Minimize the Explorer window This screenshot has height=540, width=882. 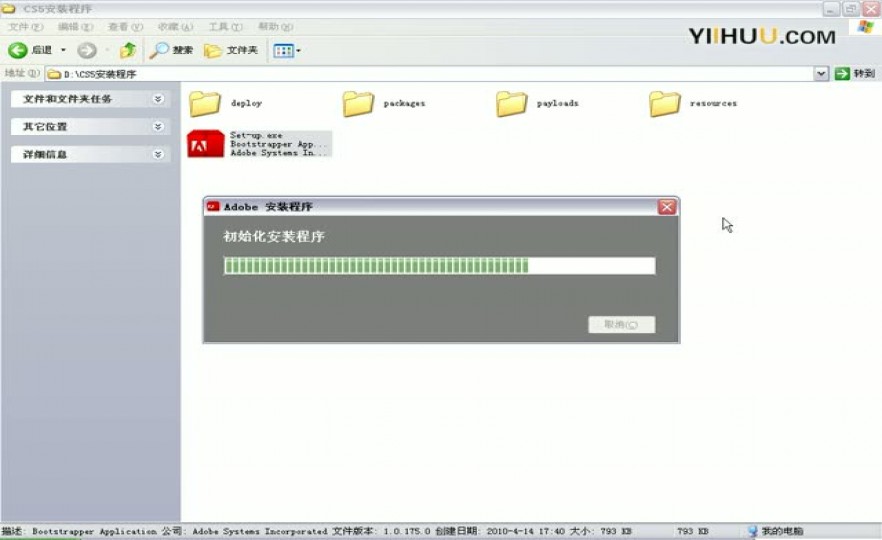[831, 9]
